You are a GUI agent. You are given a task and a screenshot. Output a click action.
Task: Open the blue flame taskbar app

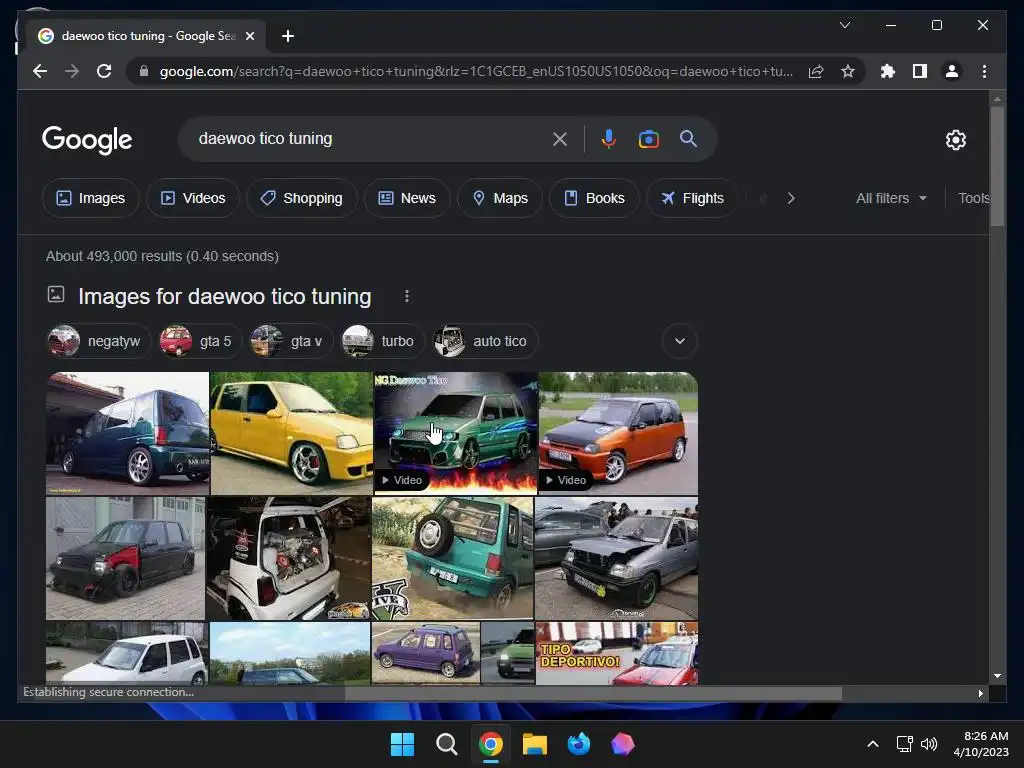(579, 744)
